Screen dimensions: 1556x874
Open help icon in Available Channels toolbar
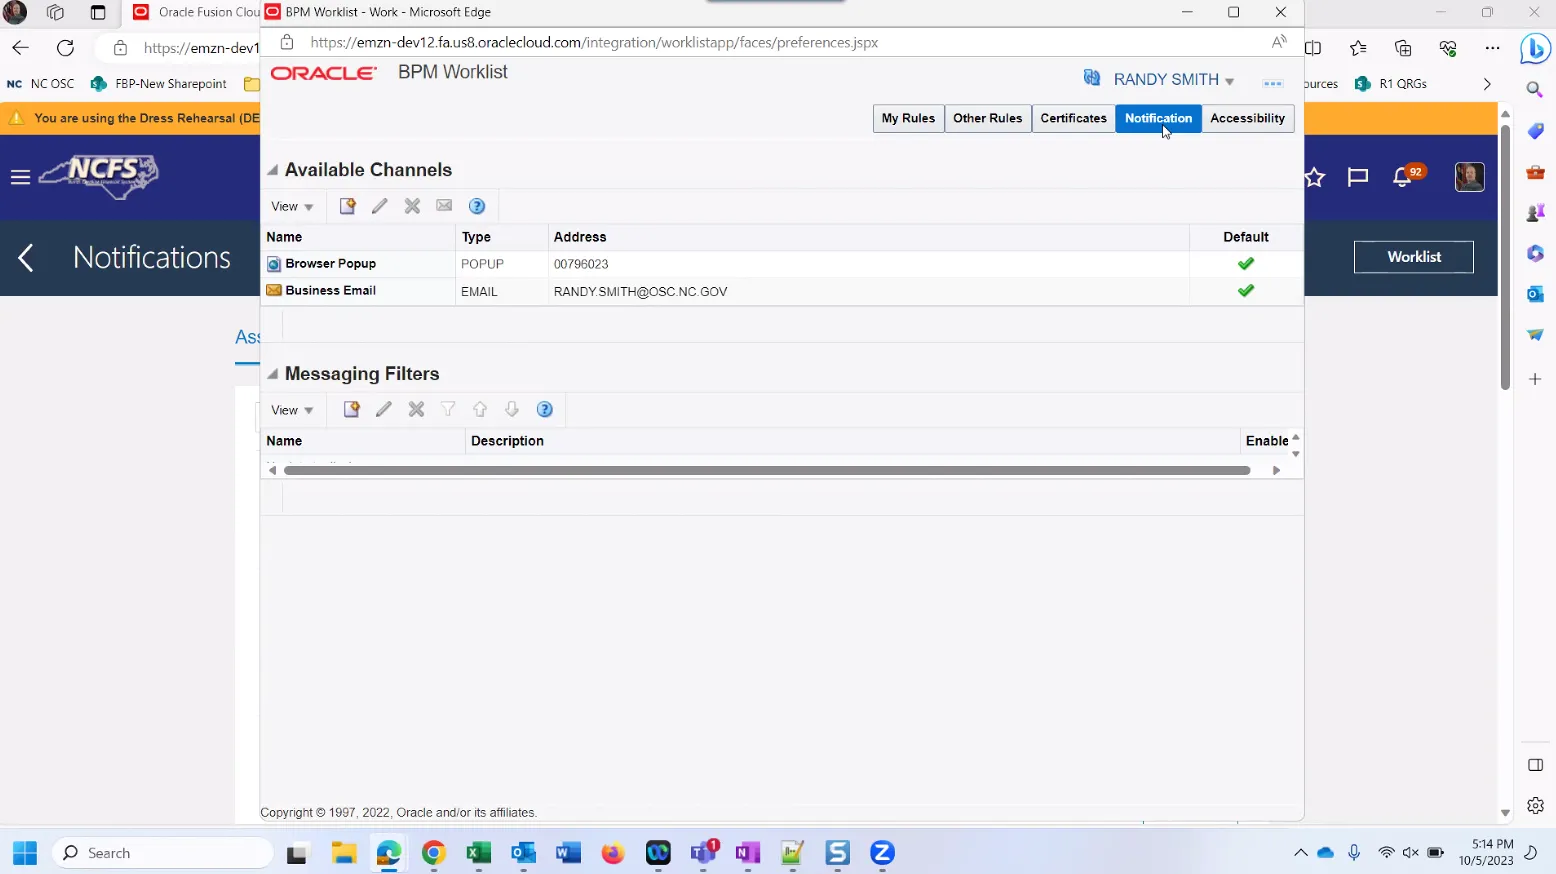477,206
